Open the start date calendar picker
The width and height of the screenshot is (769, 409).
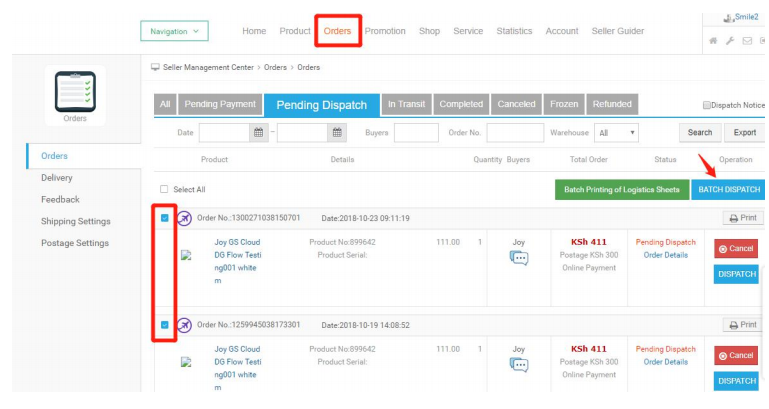coord(259,132)
